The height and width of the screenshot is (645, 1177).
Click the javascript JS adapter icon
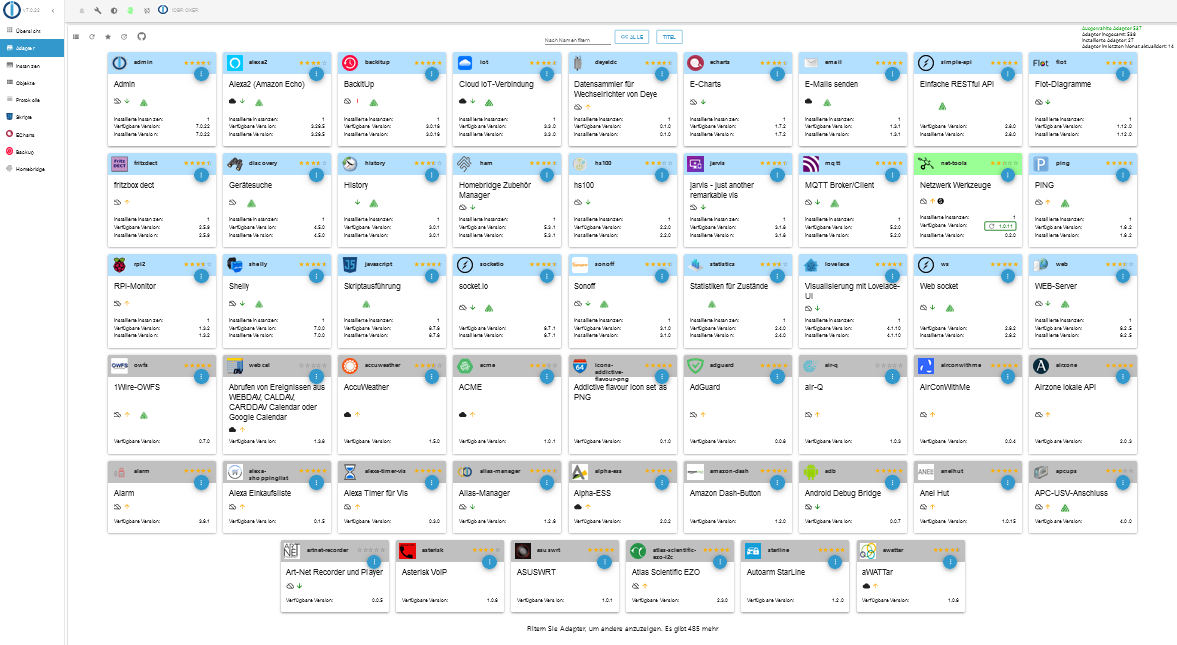pos(350,265)
